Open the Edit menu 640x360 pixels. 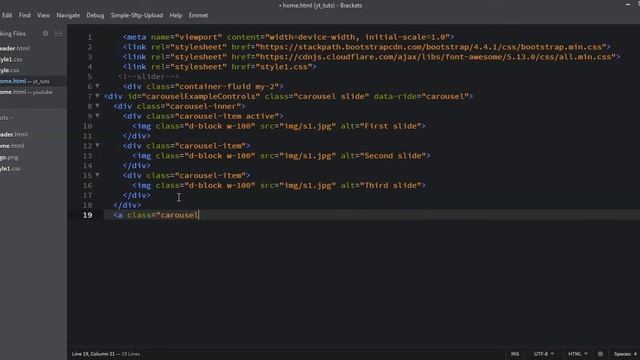[x=7, y=15]
